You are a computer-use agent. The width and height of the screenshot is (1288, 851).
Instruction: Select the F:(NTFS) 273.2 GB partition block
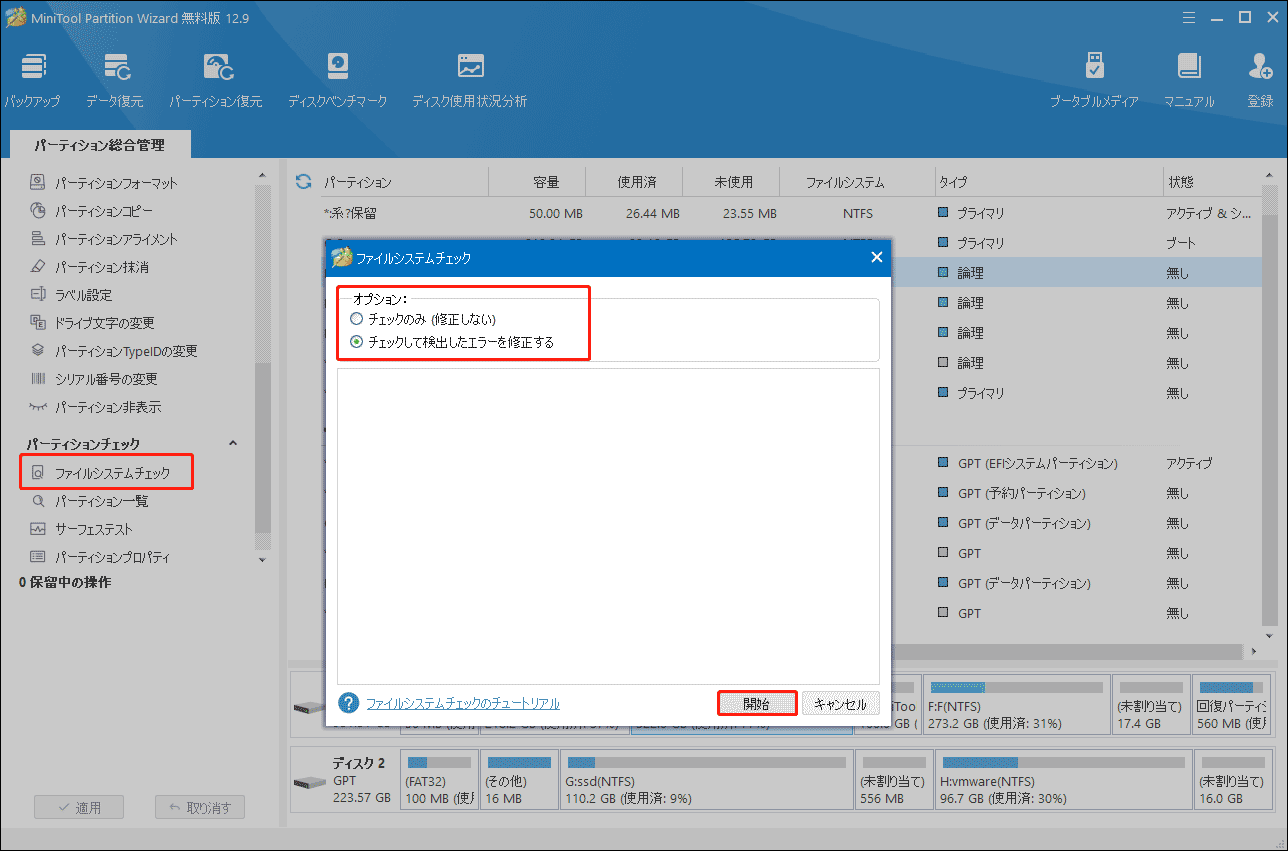point(1016,706)
